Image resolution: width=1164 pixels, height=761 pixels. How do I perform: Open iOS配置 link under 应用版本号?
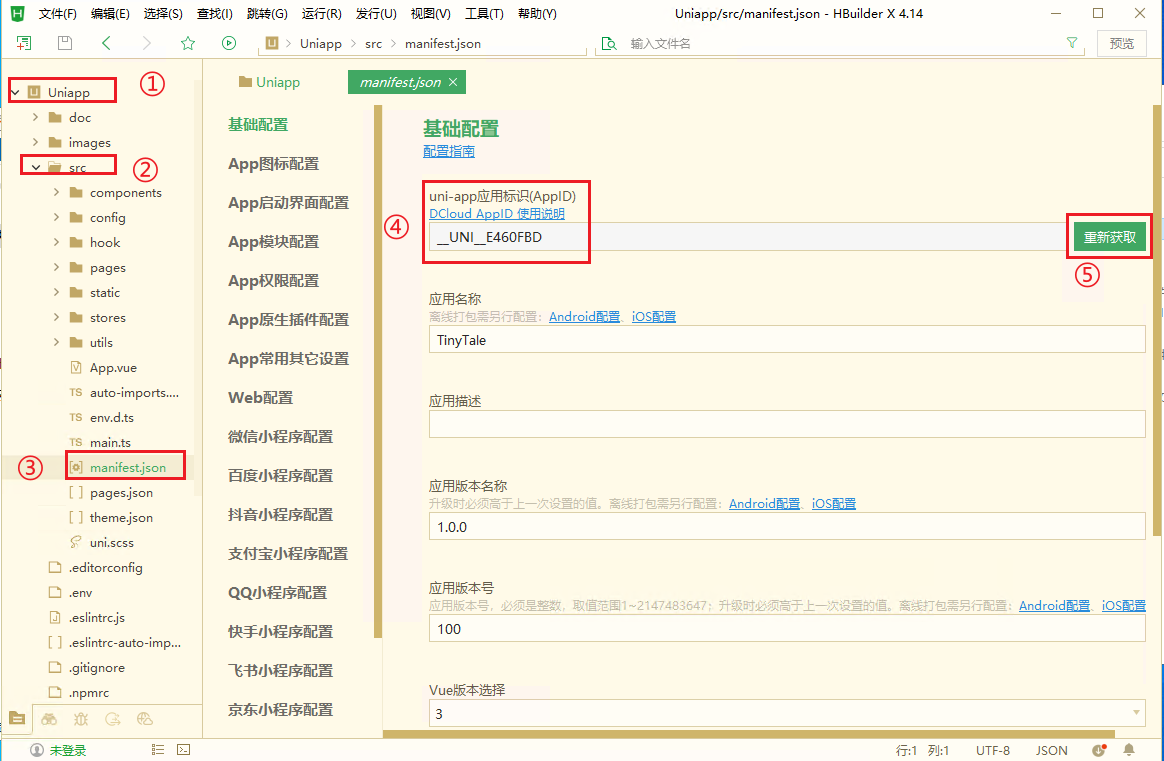(x=1123, y=605)
